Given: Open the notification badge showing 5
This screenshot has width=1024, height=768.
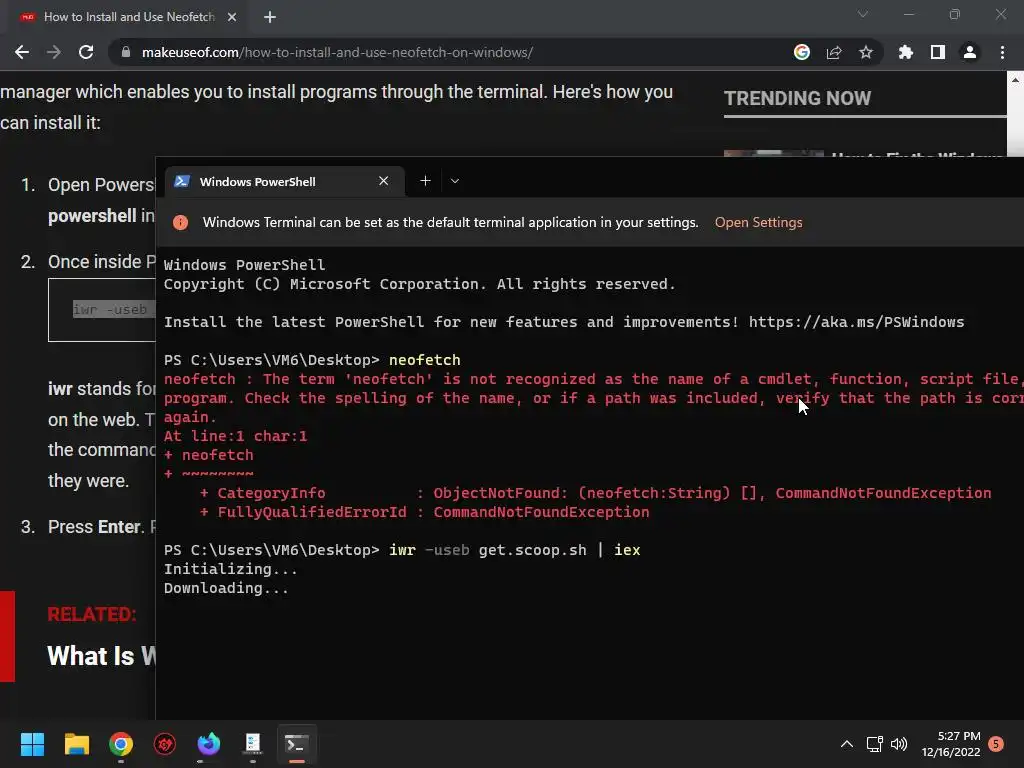Looking at the screenshot, I should pos(996,744).
